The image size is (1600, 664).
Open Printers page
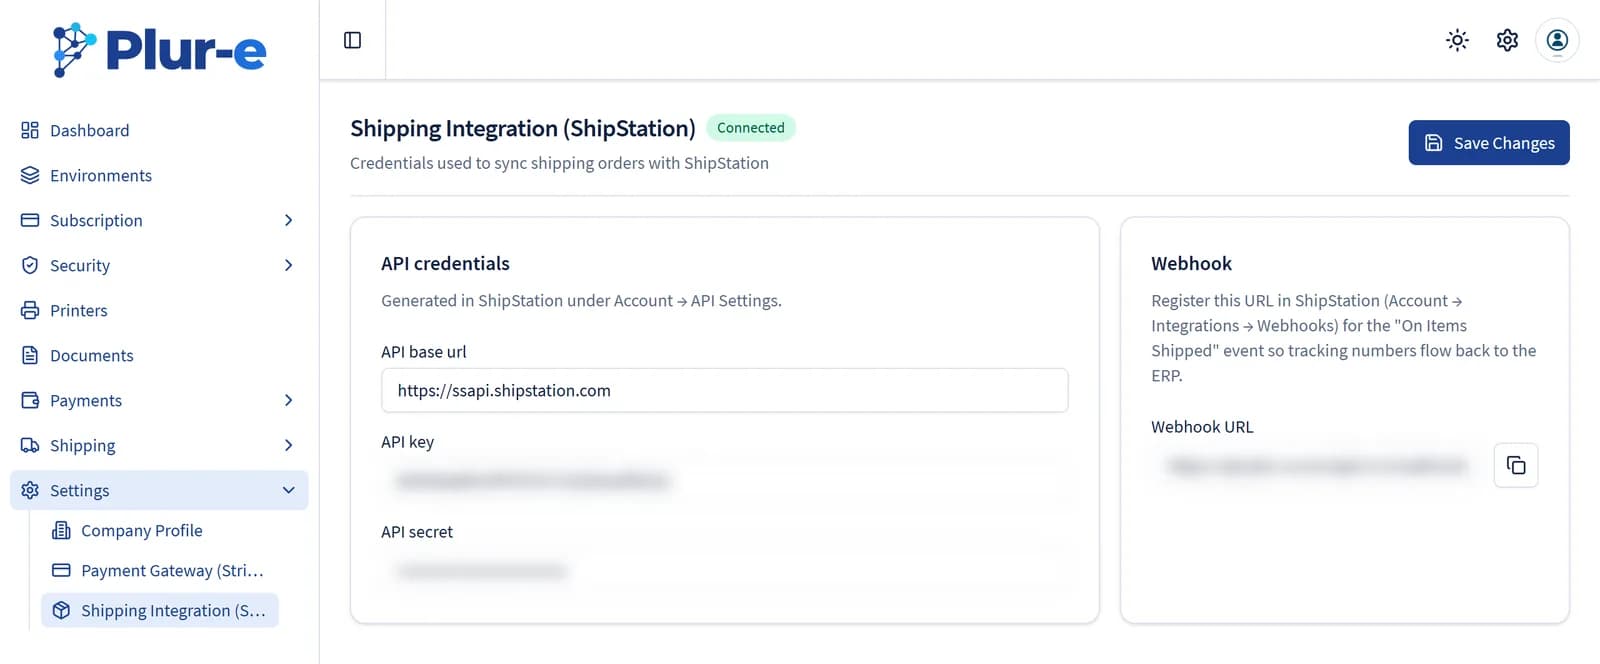click(159, 310)
